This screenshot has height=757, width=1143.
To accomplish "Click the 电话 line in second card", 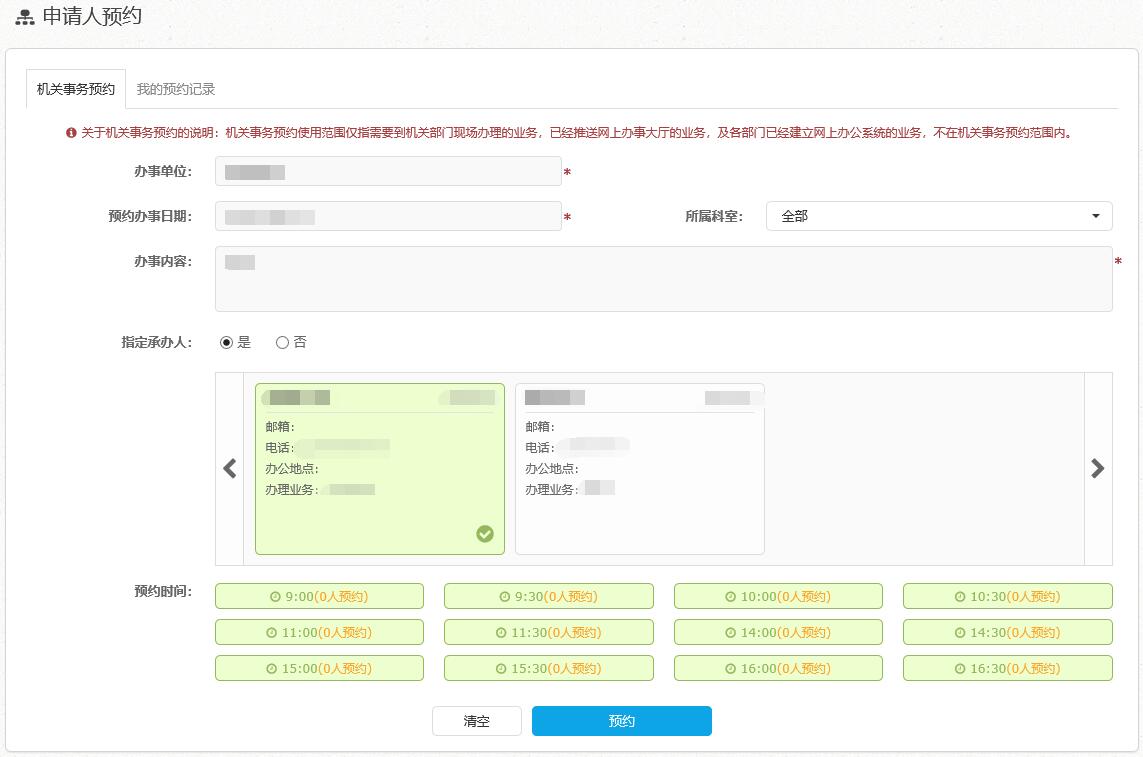I will click(x=576, y=447).
